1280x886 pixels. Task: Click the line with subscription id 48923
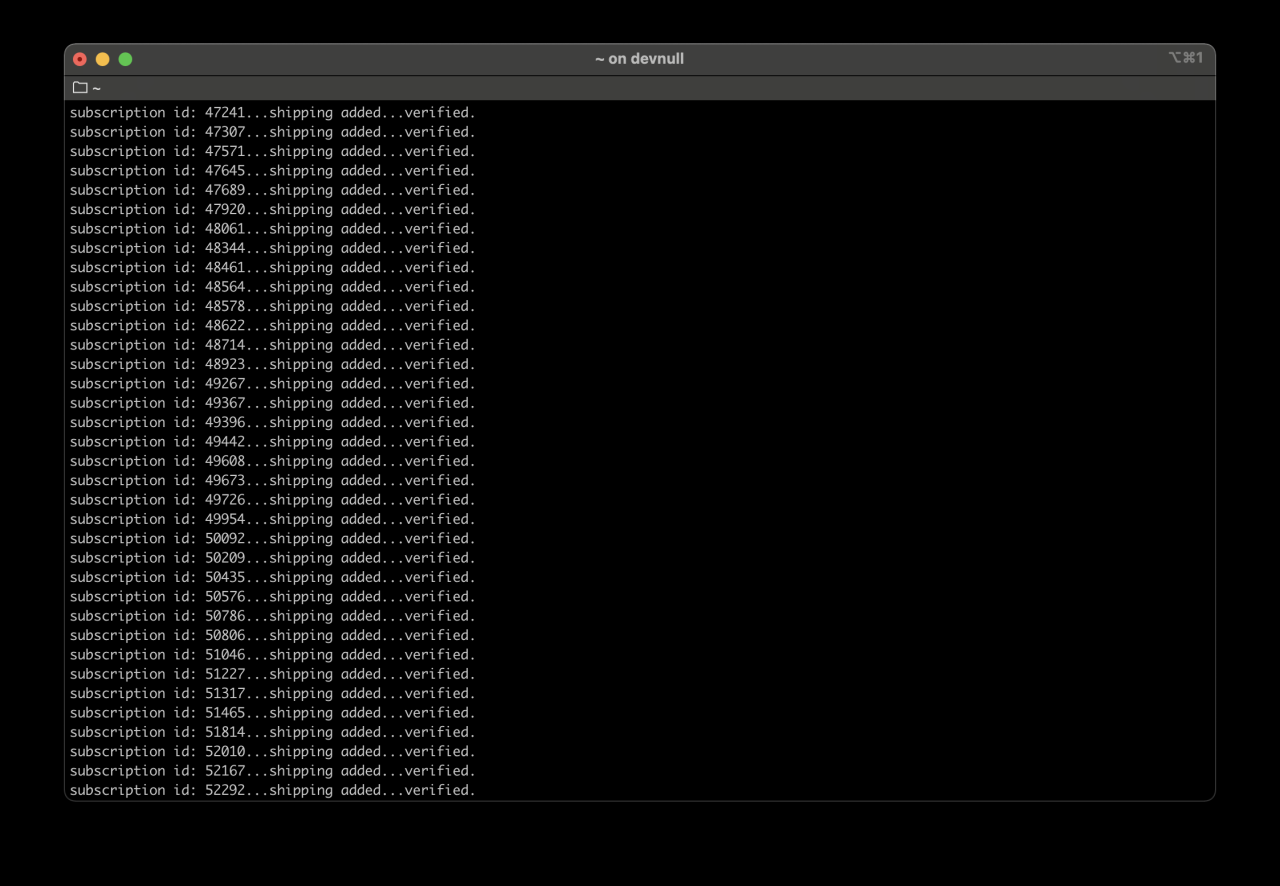273,364
